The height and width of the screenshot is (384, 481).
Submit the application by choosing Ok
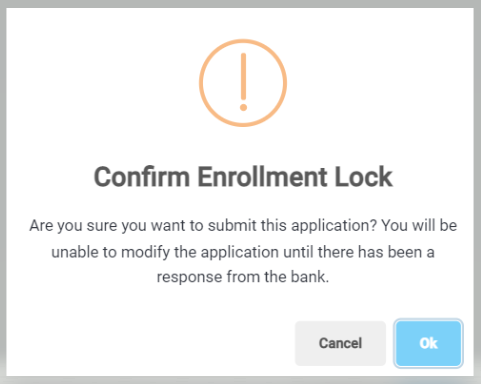[428, 343]
